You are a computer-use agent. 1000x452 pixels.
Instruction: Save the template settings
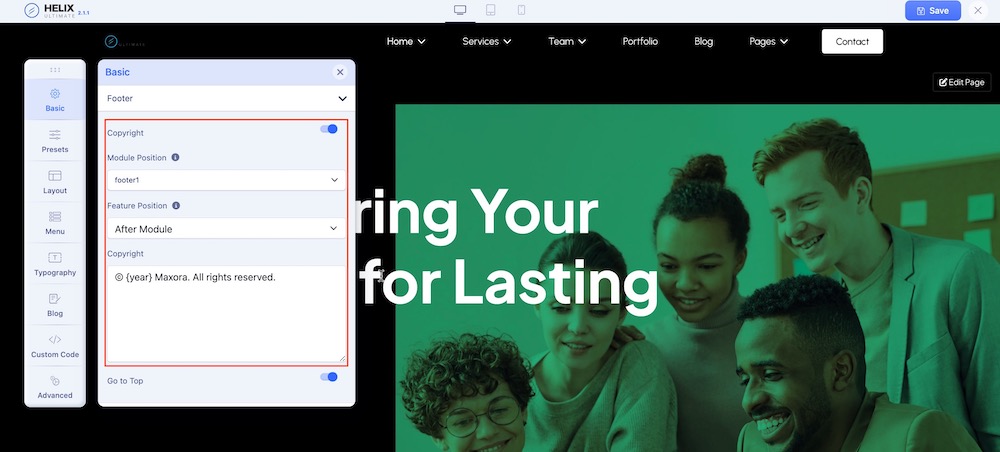pos(932,10)
